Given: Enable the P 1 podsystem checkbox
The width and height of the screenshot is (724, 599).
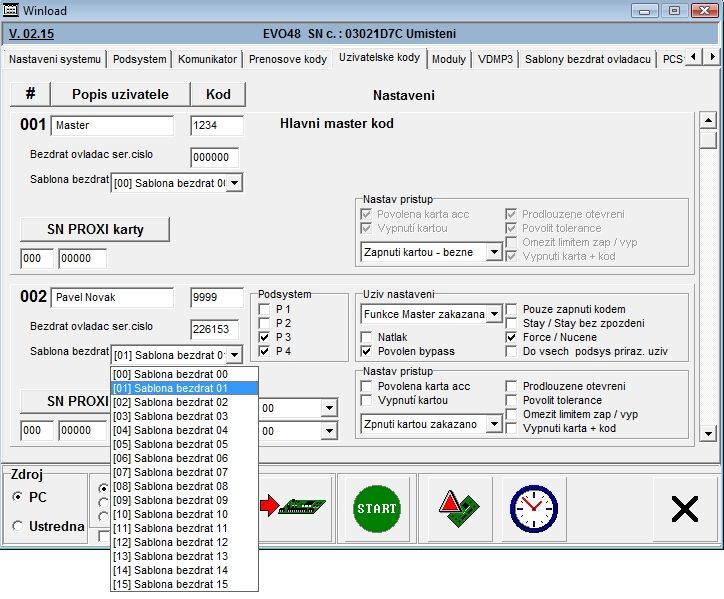Looking at the screenshot, I should [265, 310].
